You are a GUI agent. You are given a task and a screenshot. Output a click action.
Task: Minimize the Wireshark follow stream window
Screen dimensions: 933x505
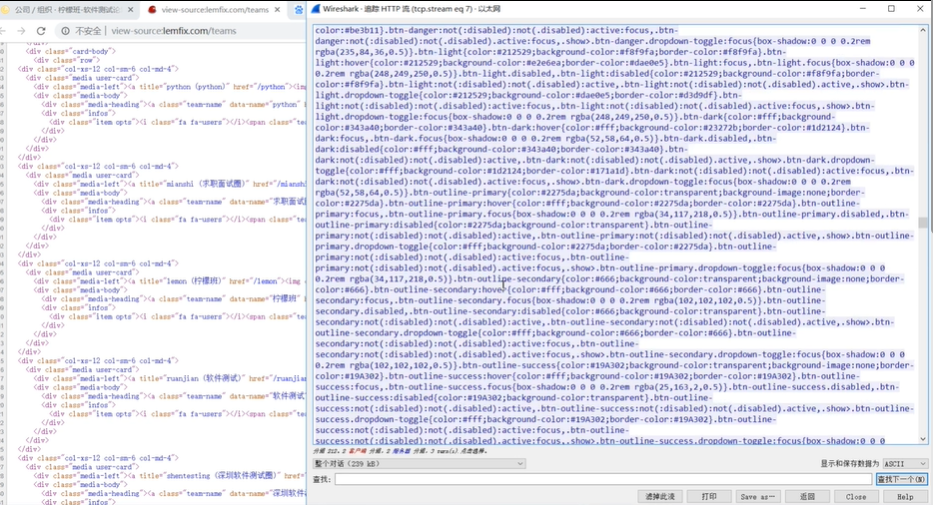(863, 8)
